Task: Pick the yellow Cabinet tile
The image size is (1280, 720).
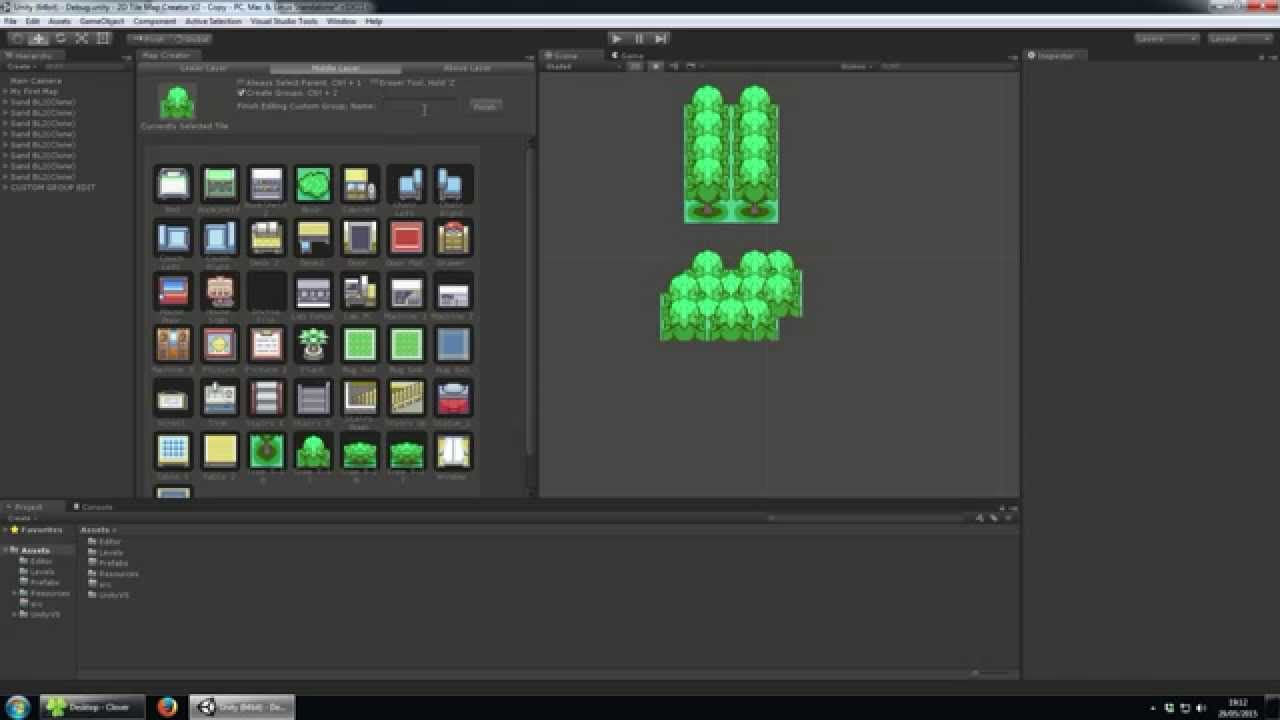Action: (x=360, y=184)
